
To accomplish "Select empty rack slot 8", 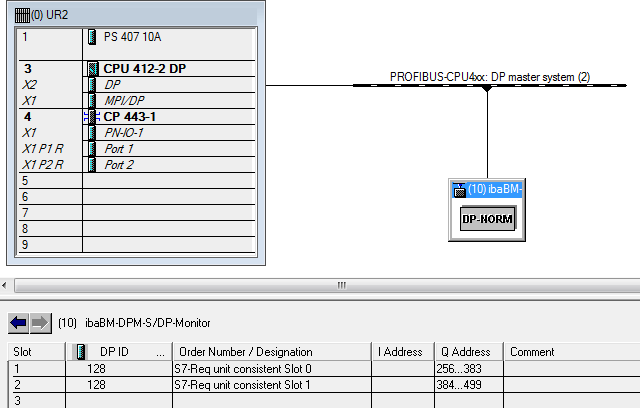I will click(x=137, y=228).
